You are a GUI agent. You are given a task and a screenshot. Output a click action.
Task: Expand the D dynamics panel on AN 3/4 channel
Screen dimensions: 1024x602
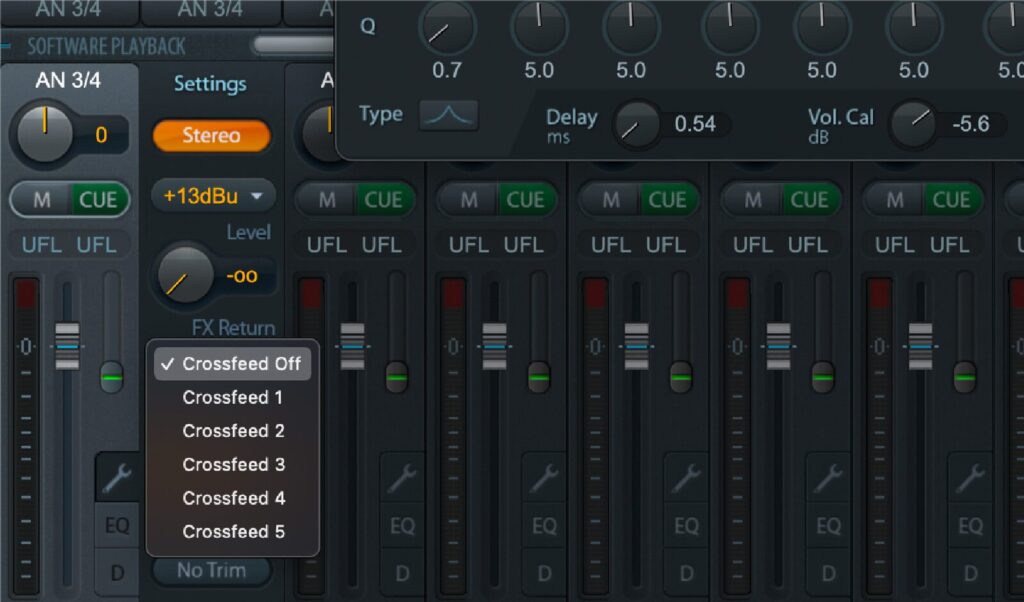pyautogui.click(x=118, y=573)
